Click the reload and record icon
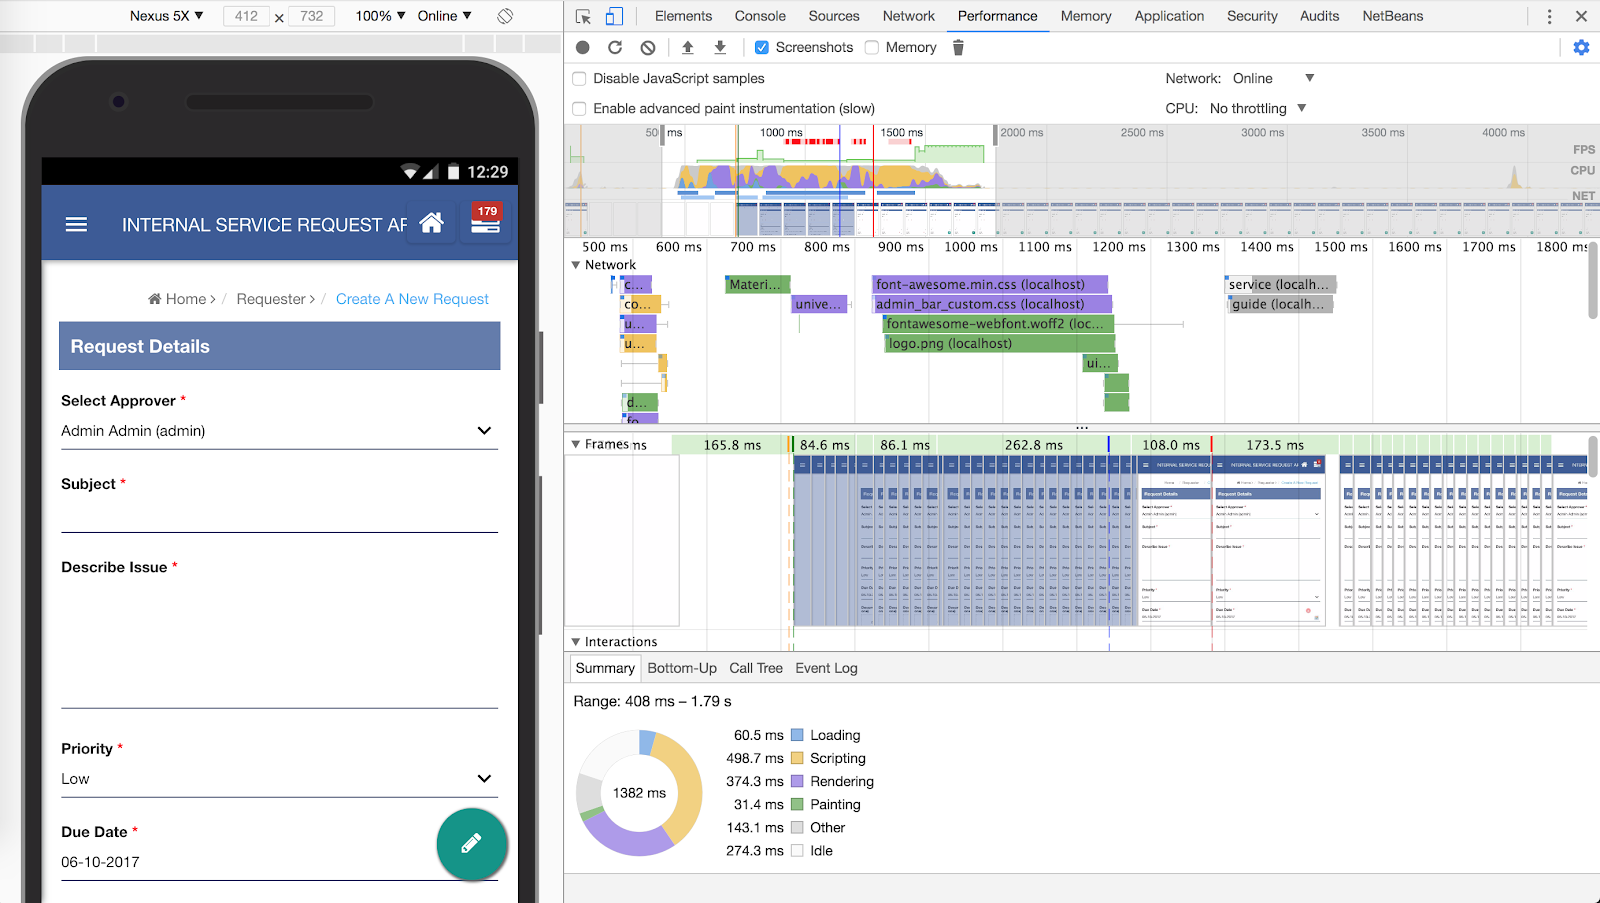 615,47
